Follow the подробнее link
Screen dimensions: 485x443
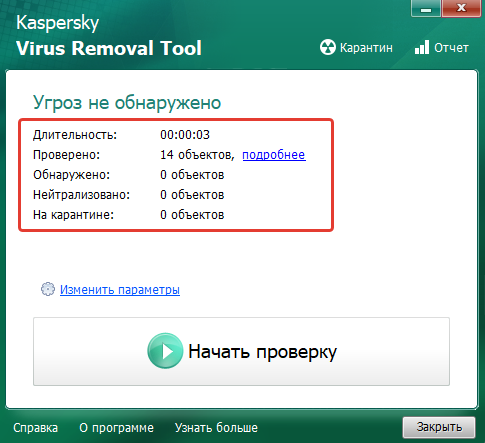(274, 155)
